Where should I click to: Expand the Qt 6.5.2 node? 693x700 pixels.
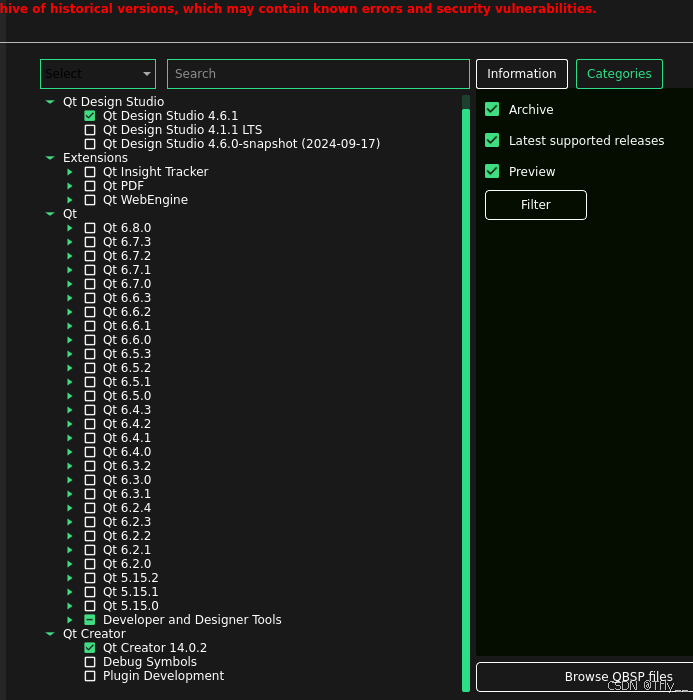(70, 368)
